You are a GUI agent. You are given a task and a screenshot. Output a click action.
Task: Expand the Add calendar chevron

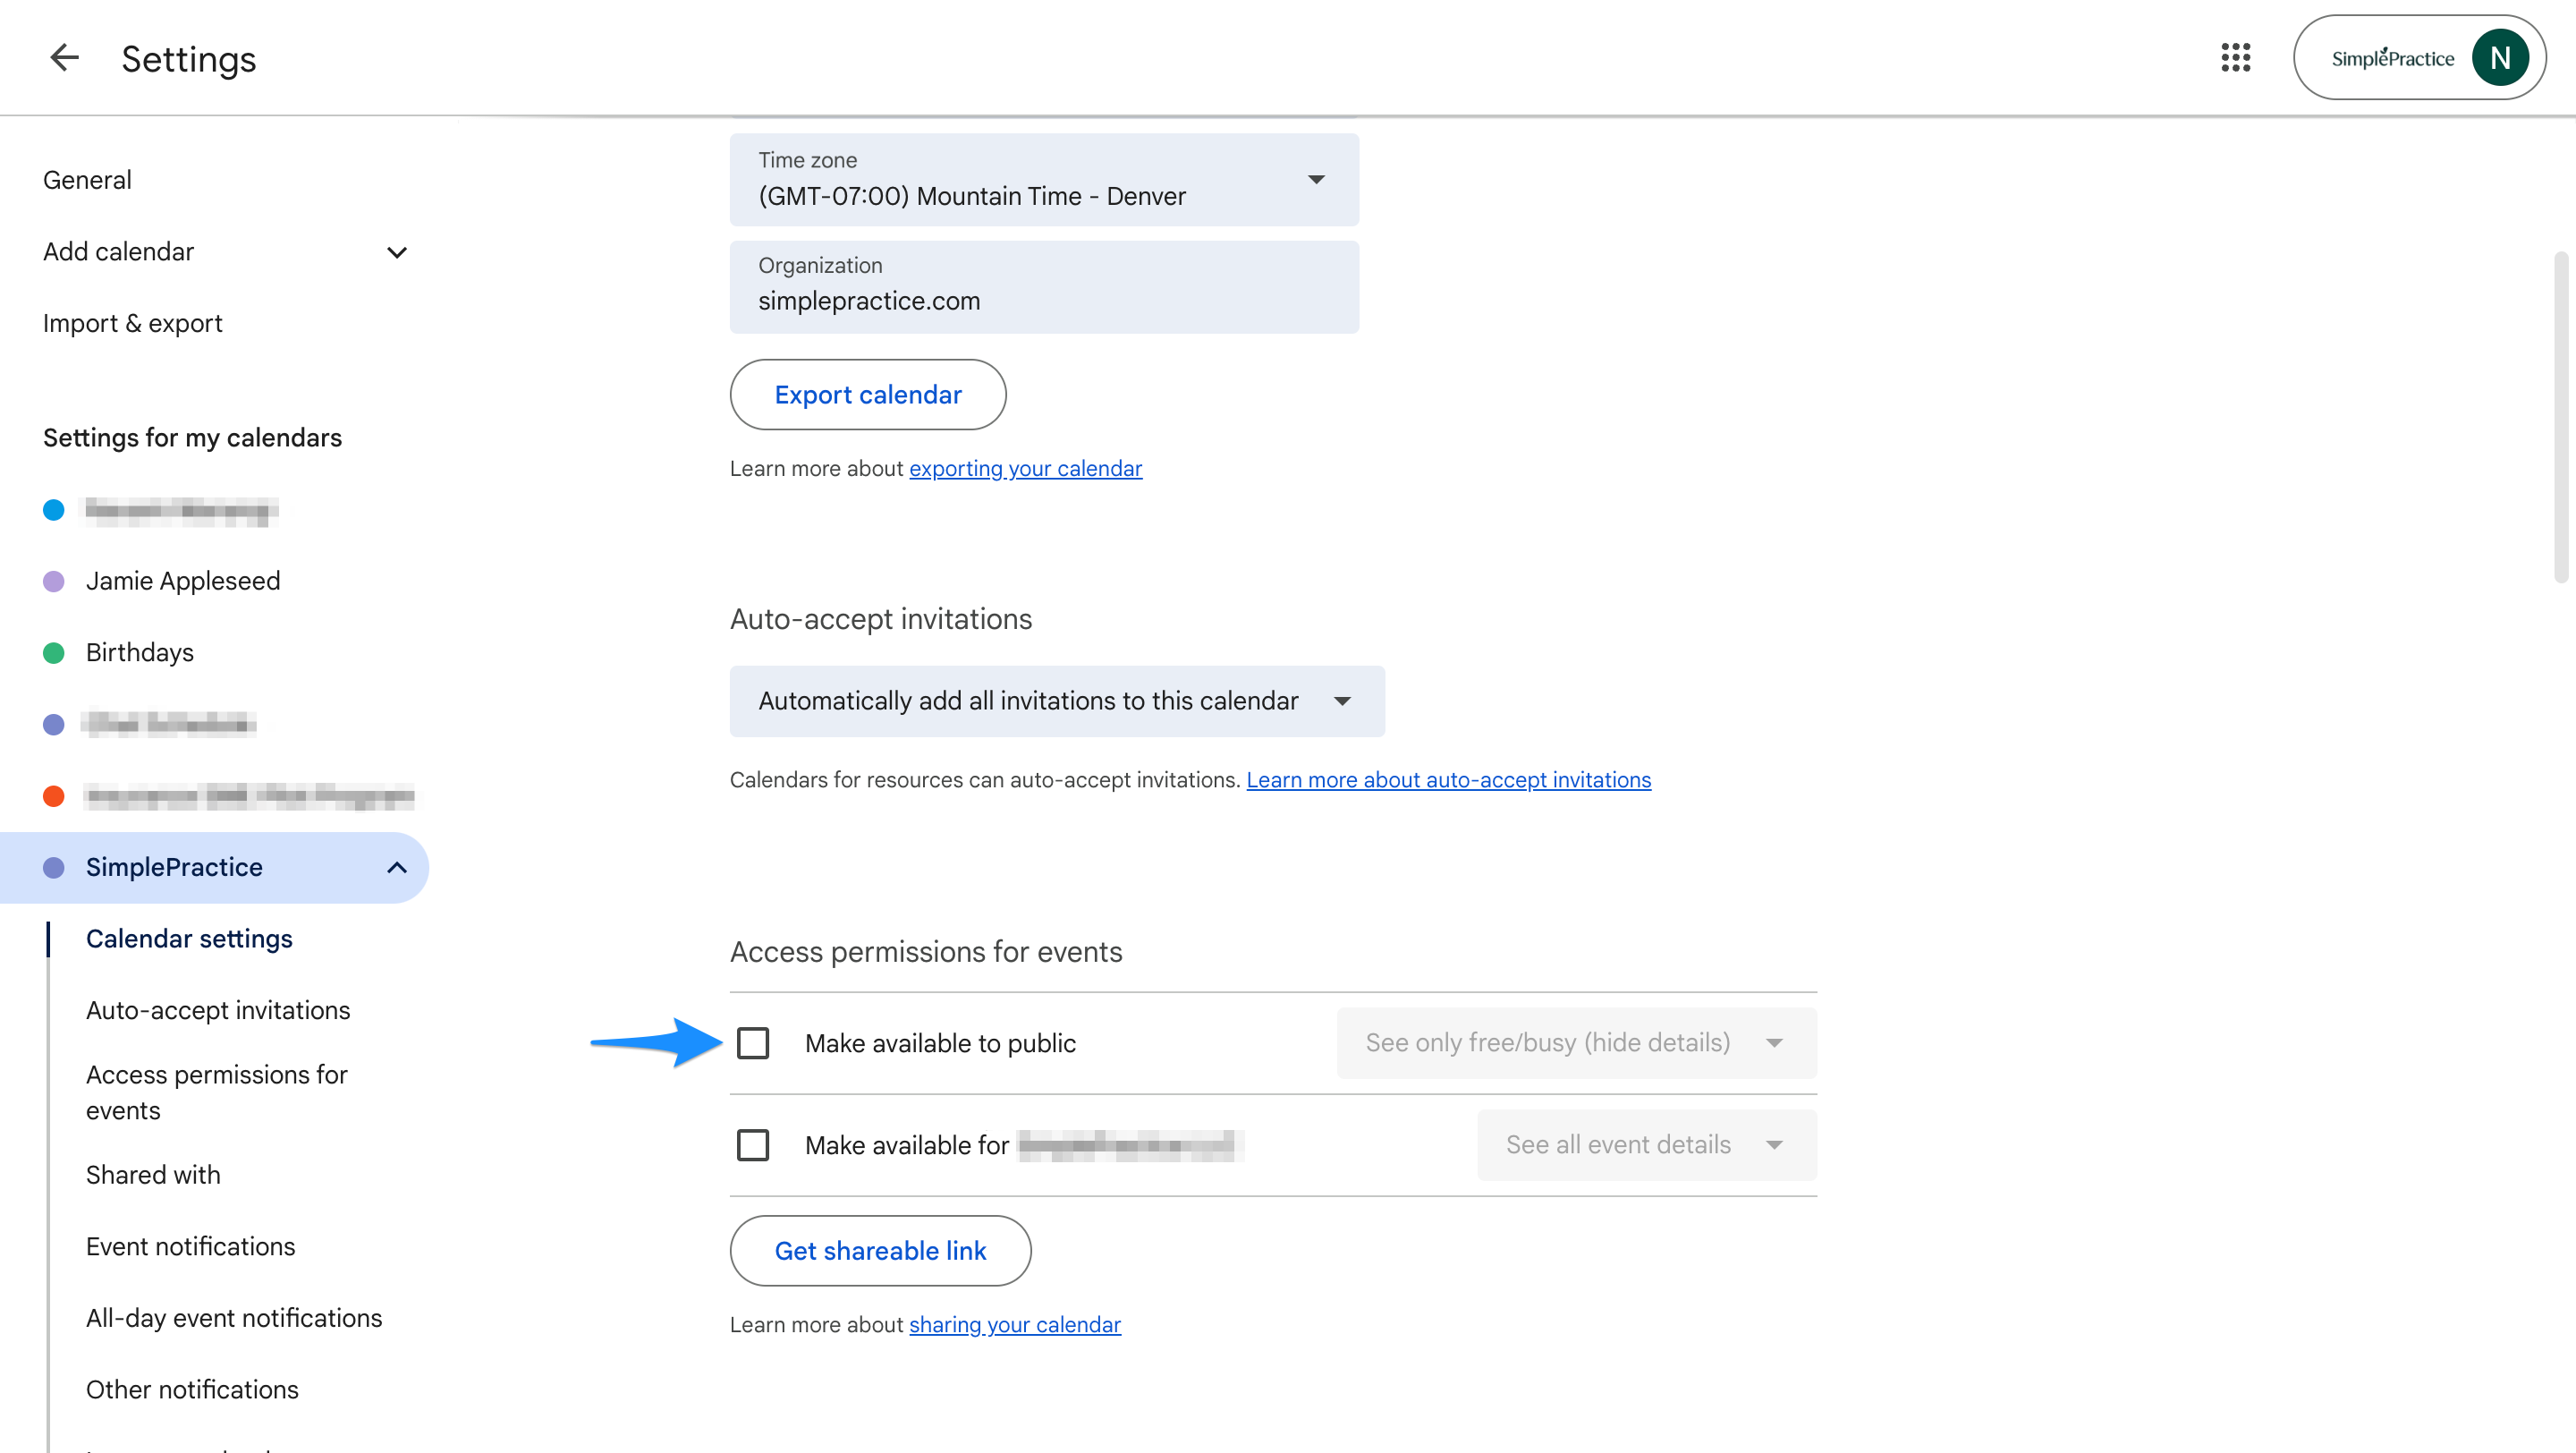397,252
